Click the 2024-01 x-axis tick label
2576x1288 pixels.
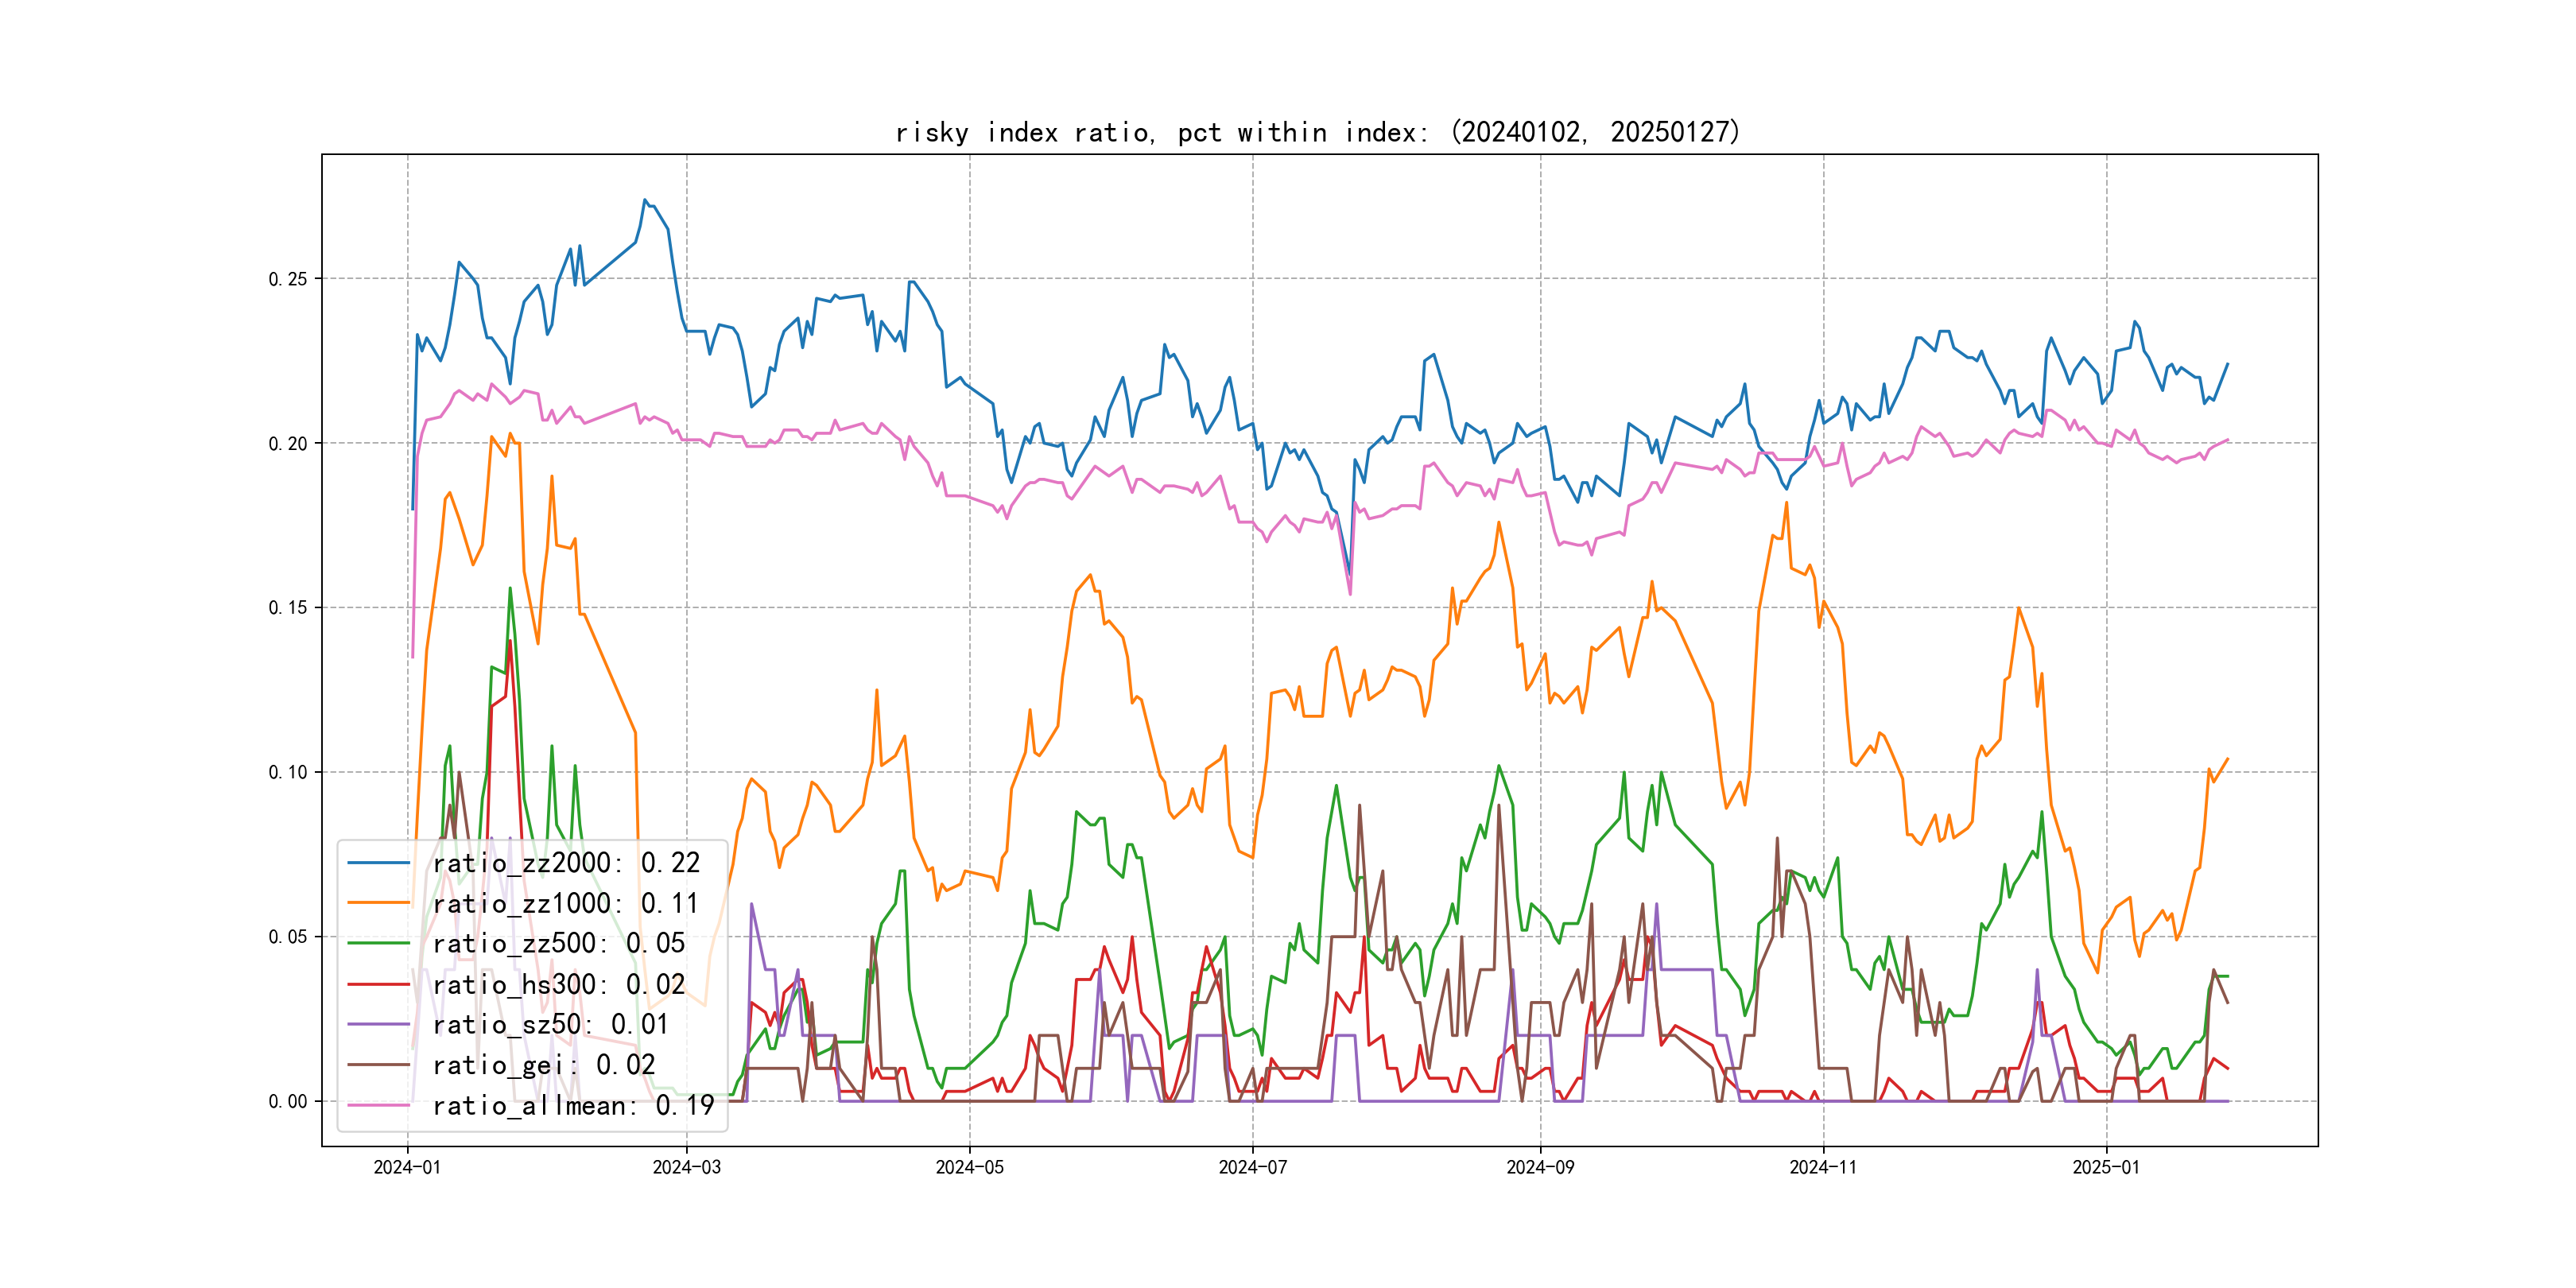[x=407, y=1167]
